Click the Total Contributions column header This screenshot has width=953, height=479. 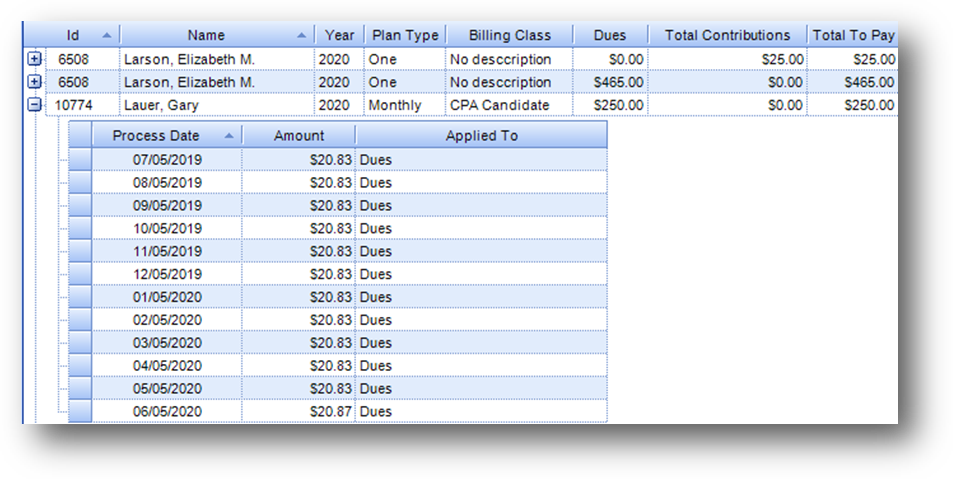728,35
